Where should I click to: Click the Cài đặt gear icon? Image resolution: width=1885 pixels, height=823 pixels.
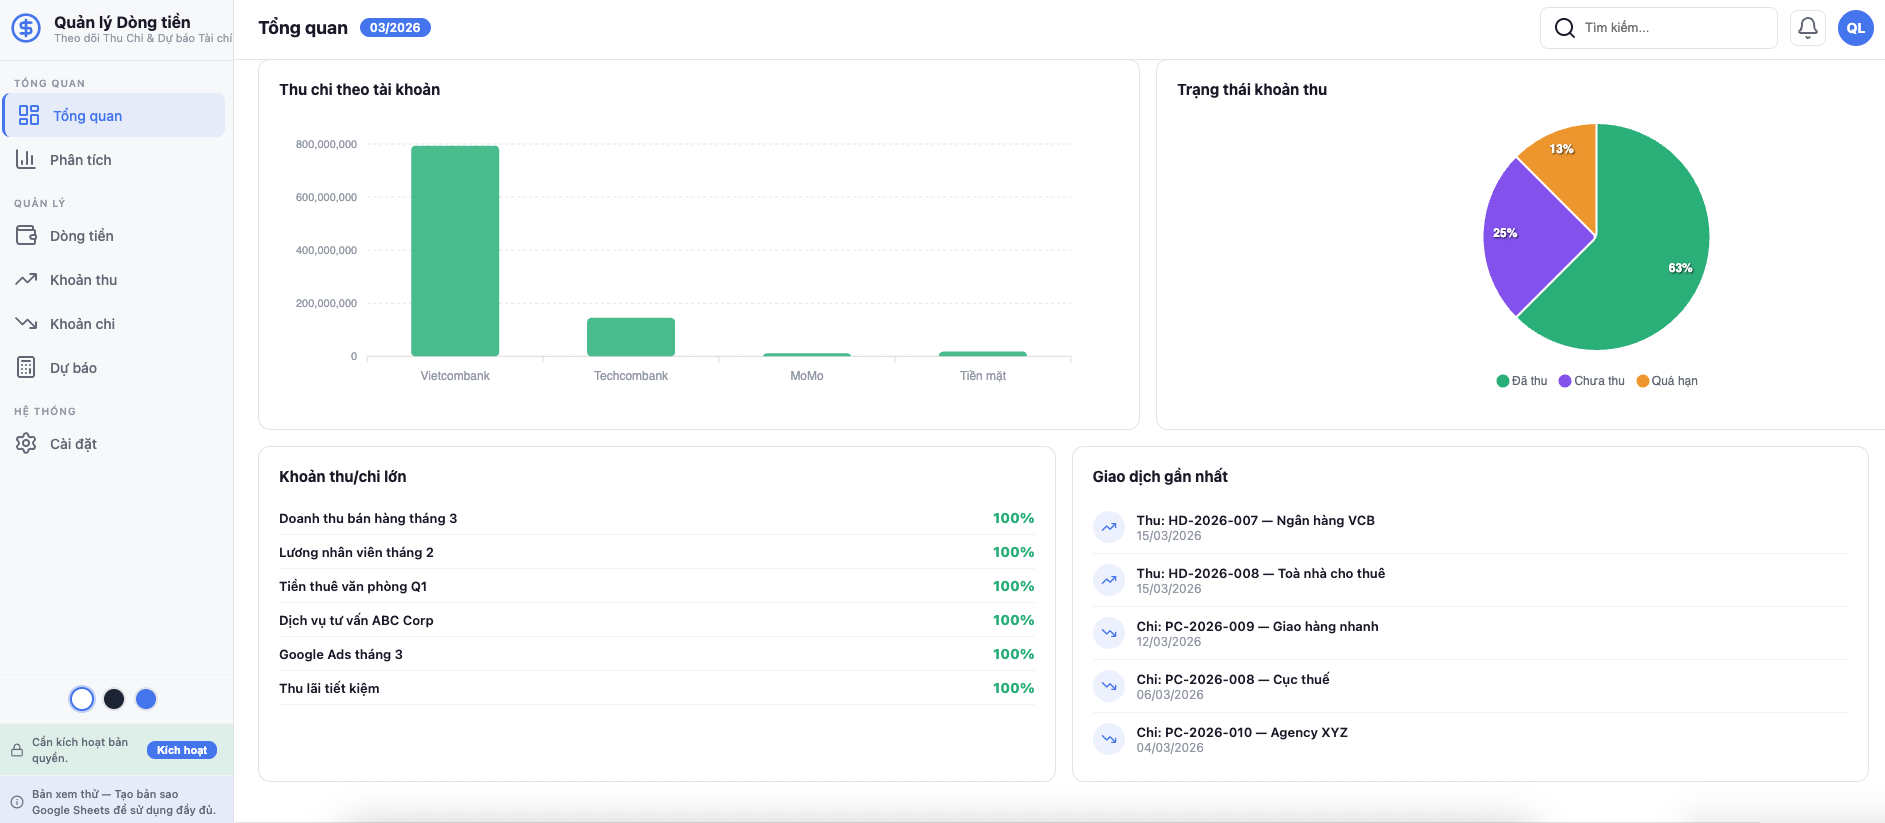pyautogui.click(x=26, y=444)
